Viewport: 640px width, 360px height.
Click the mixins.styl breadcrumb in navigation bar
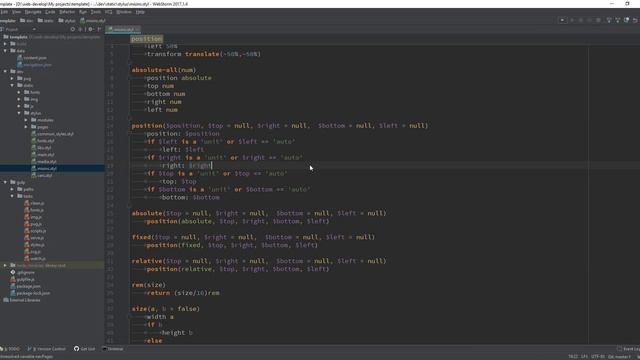(x=93, y=20)
